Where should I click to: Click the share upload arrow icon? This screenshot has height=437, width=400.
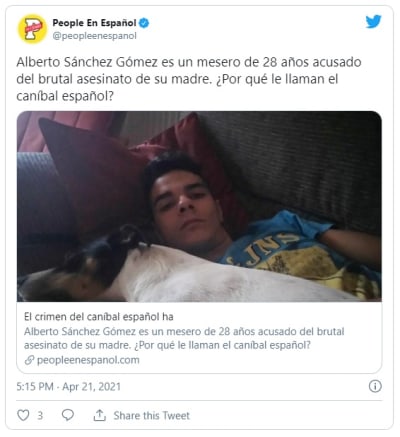click(x=99, y=415)
